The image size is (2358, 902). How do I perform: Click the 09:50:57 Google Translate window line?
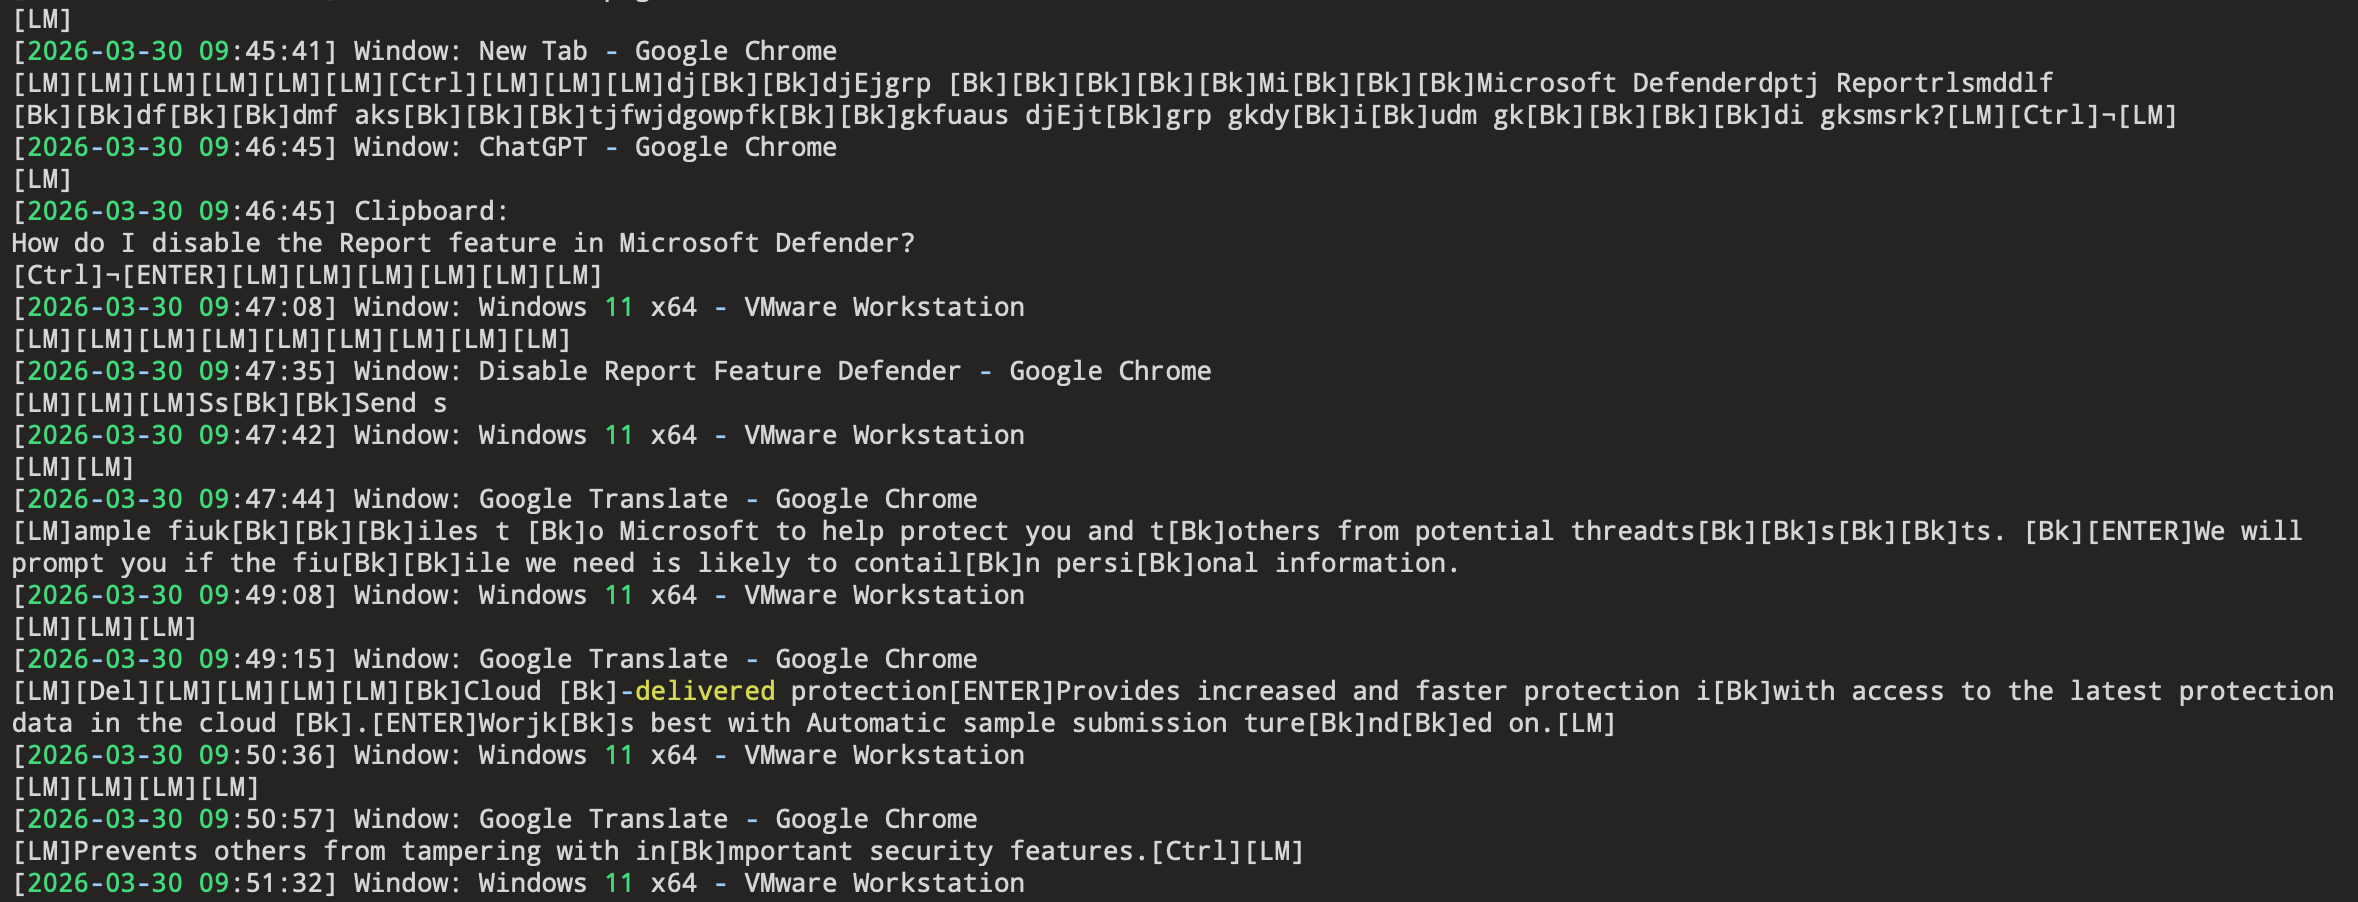pos(494,819)
